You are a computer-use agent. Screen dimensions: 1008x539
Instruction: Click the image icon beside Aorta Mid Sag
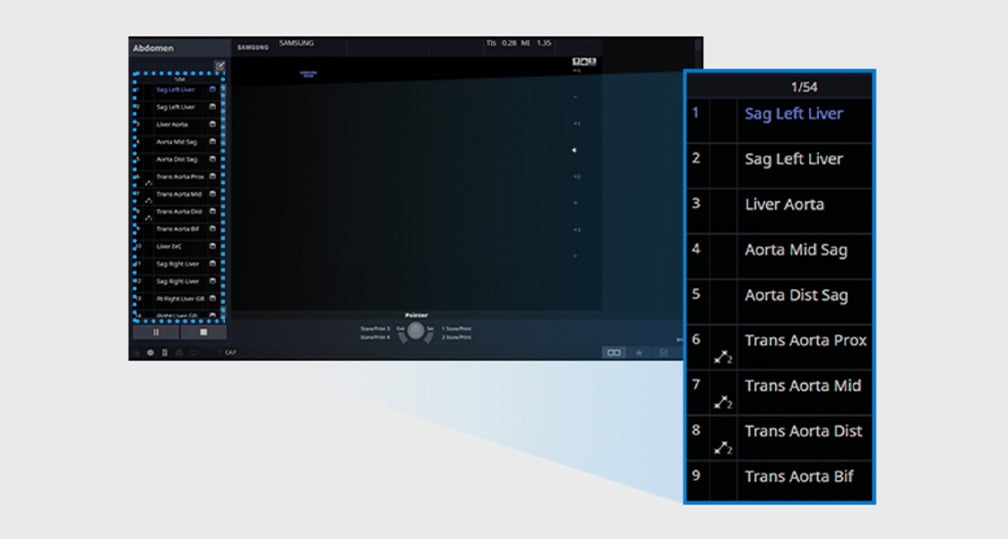click(213, 142)
